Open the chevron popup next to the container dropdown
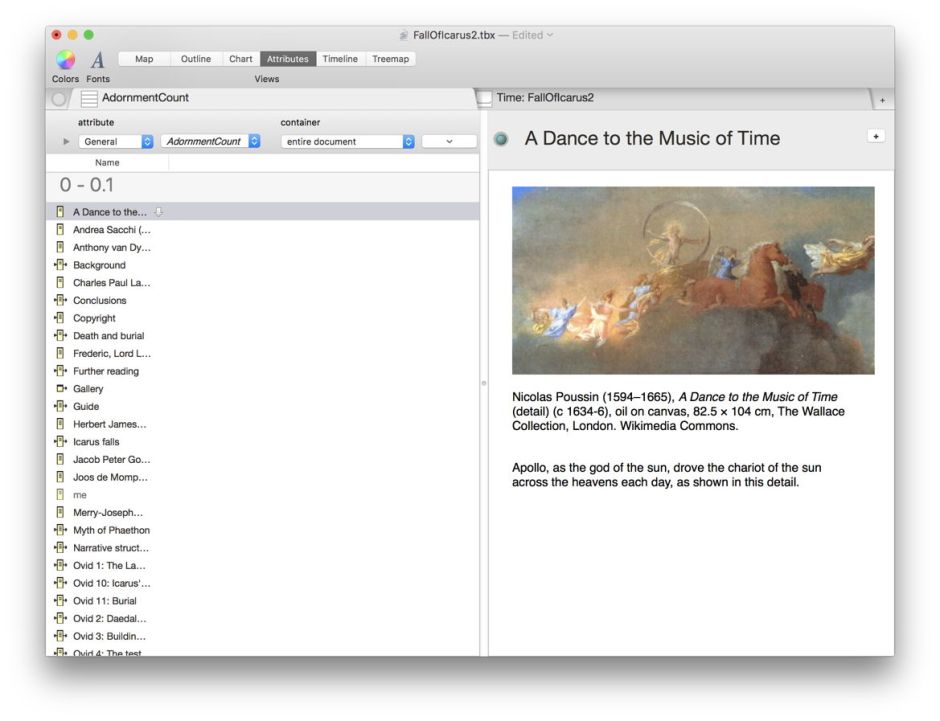 448,142
